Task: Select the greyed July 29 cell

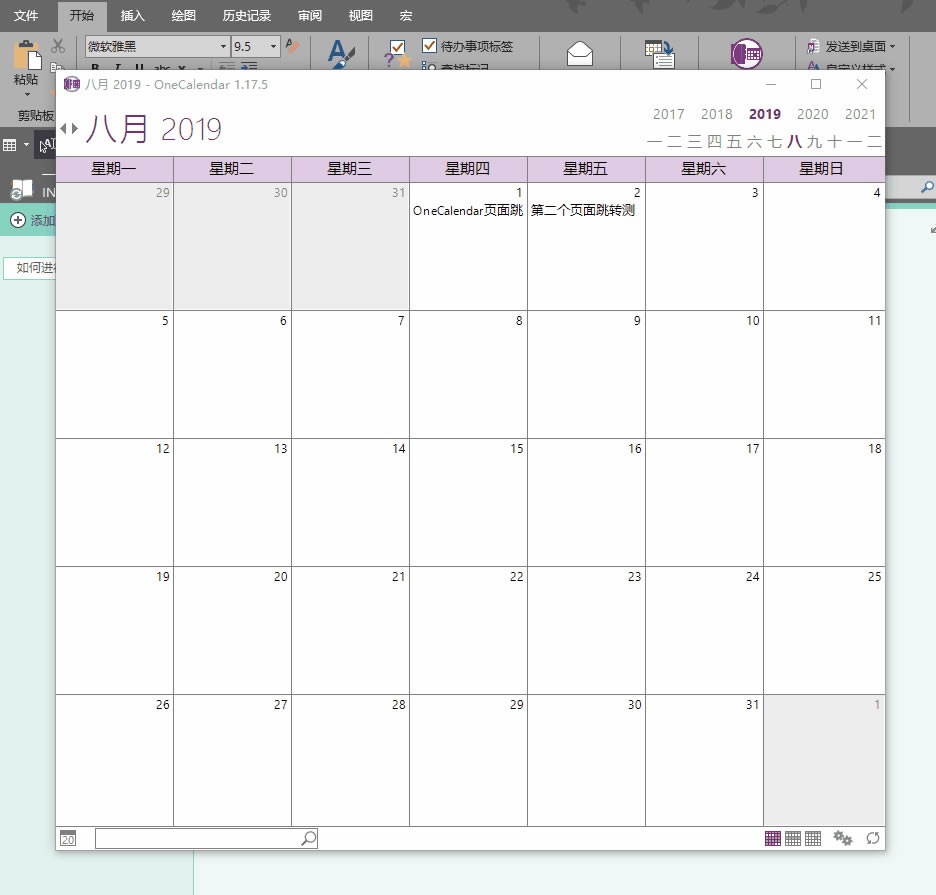Action: coord(114,246)
